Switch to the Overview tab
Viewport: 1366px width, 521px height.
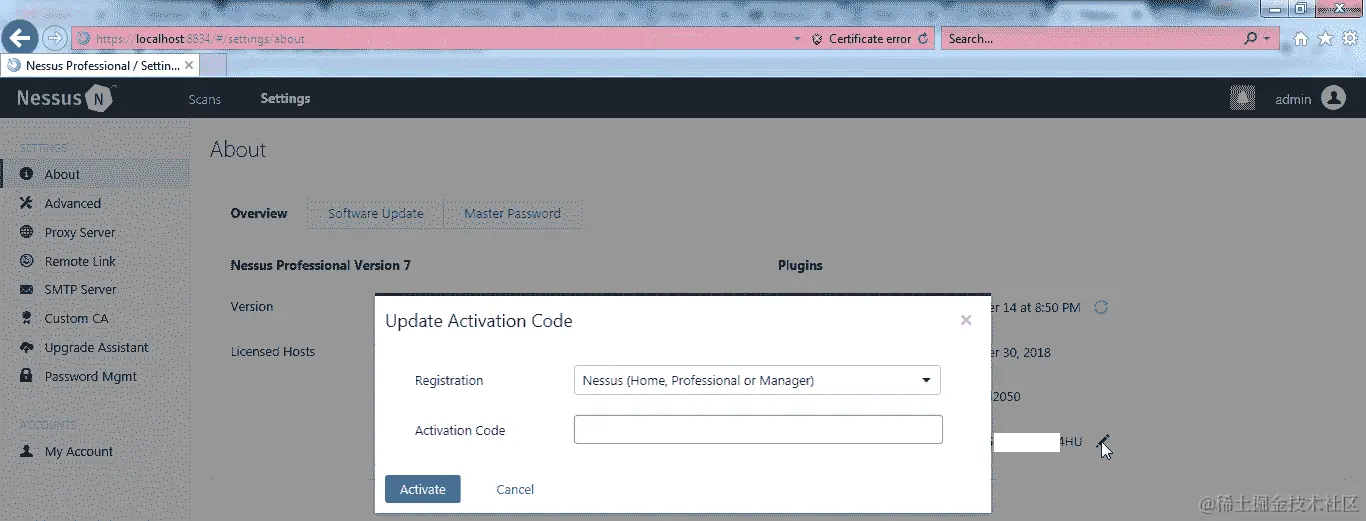pos(259,213)
